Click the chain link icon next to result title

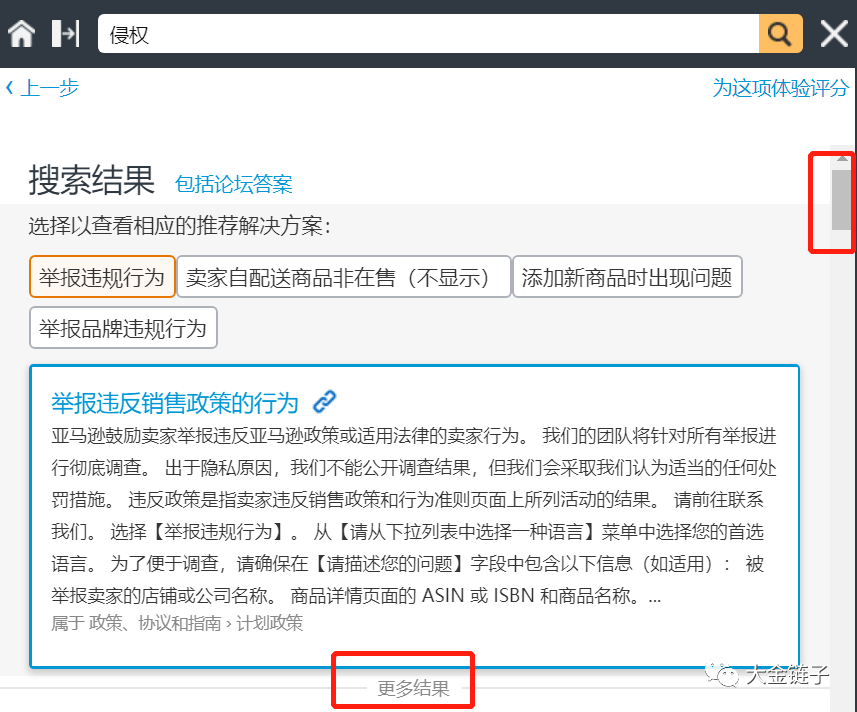click(x=324, y=403)
